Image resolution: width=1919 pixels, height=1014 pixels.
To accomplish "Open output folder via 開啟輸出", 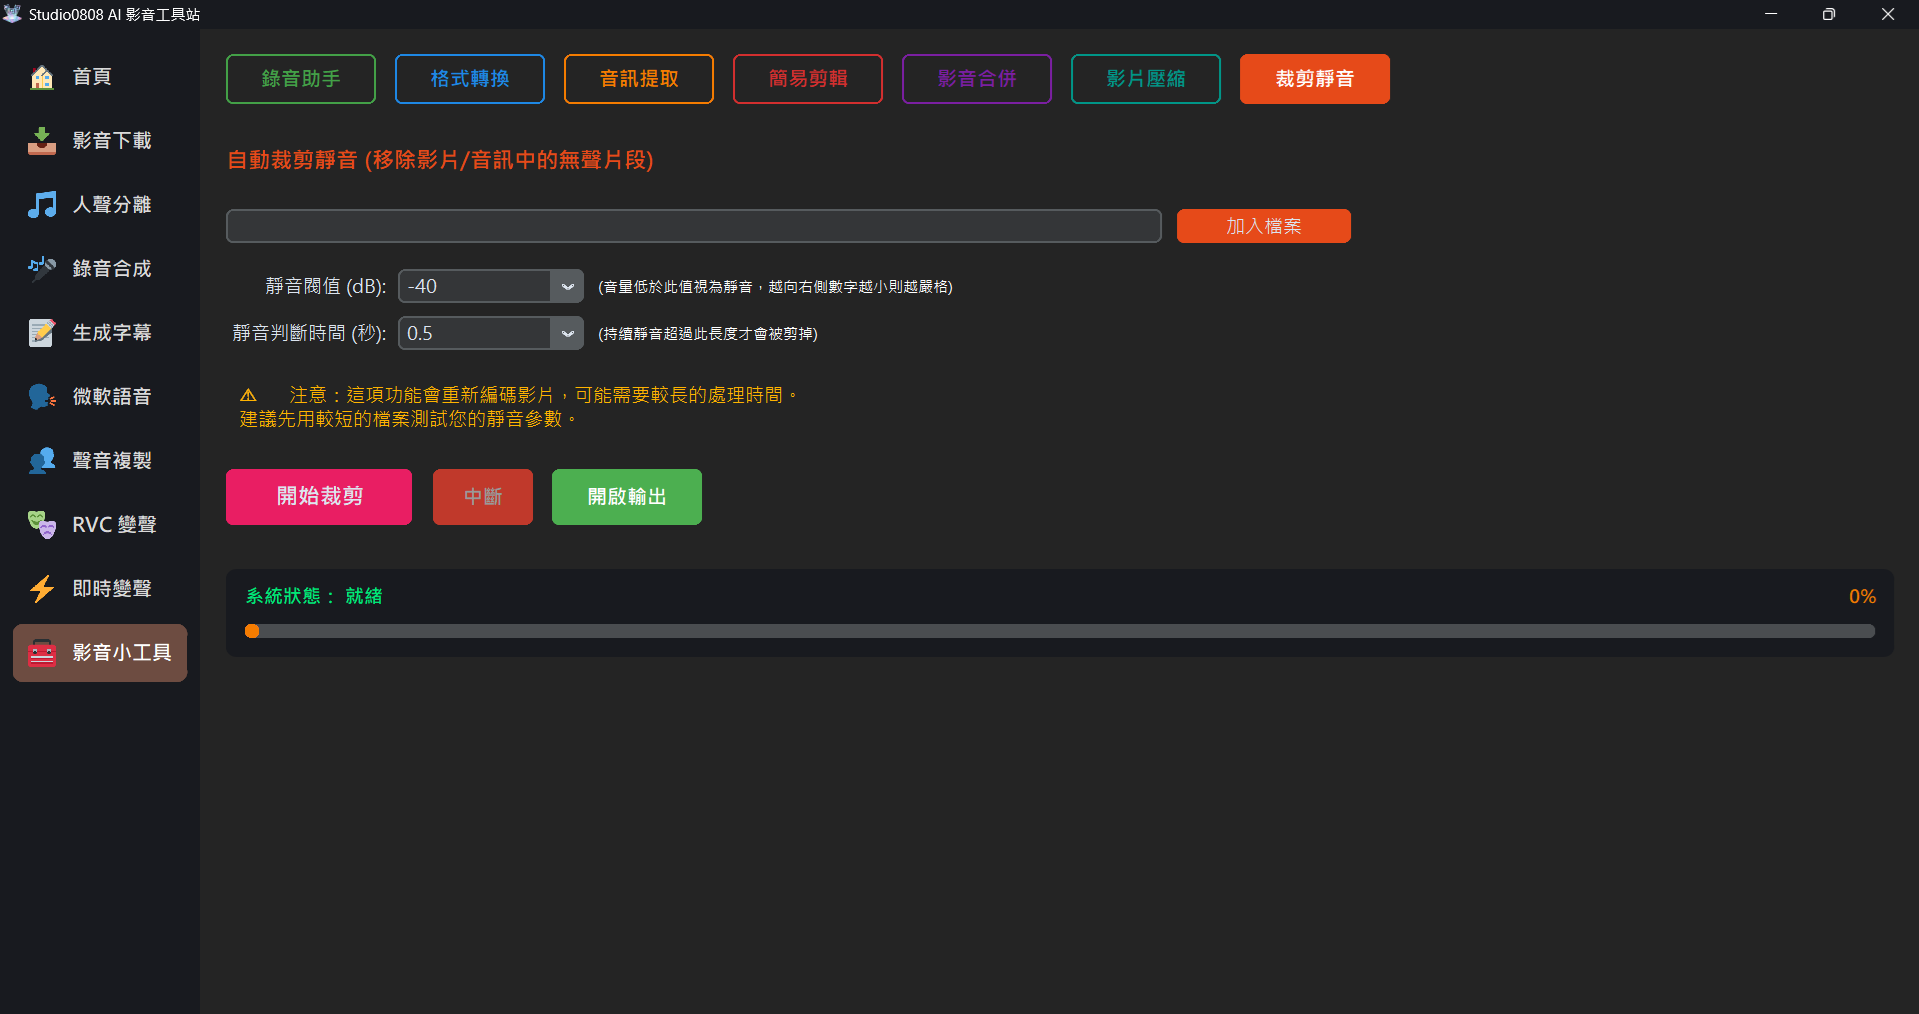I will click(x=627, y=497).
